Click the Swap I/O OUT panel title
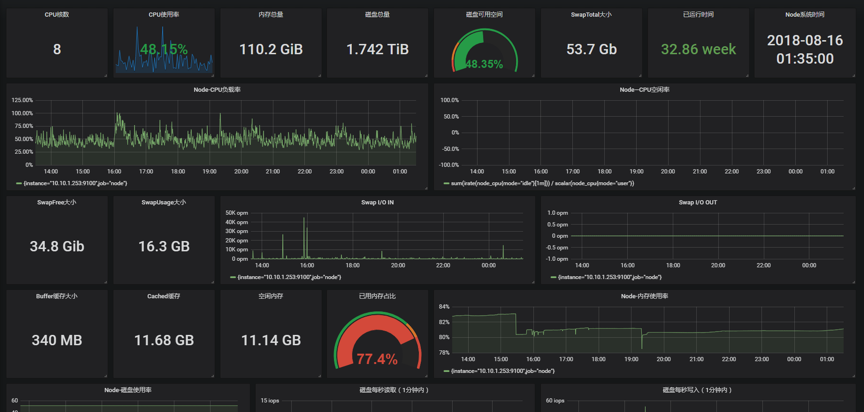Image resolution: width=864 pixels, height=412 pixels. coord(698,202)
